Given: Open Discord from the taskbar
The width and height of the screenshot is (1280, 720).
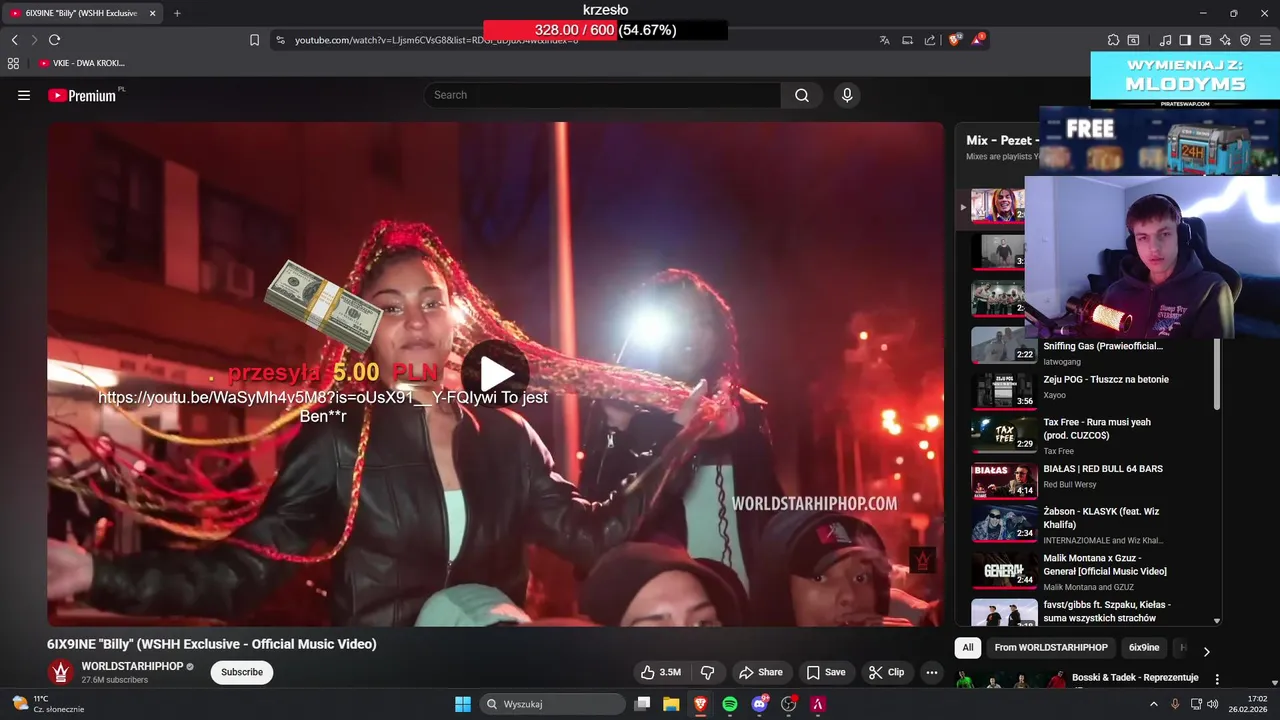Looking at the screenshot, I should pos(759,704).
